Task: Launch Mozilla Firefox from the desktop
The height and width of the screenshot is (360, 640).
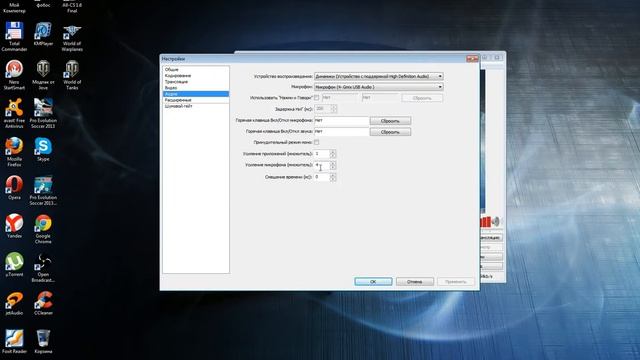Action: pyautogui.click(x=14, y=151)
